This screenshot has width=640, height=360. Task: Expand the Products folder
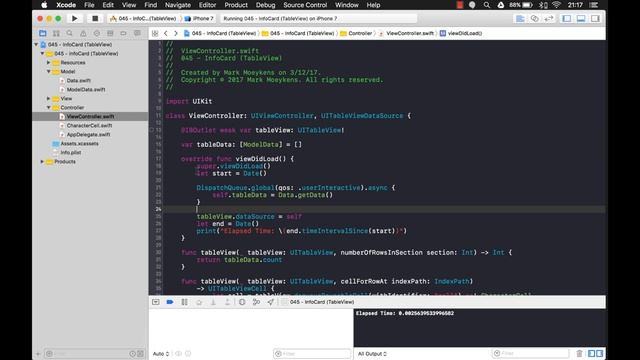pos(42,162)
